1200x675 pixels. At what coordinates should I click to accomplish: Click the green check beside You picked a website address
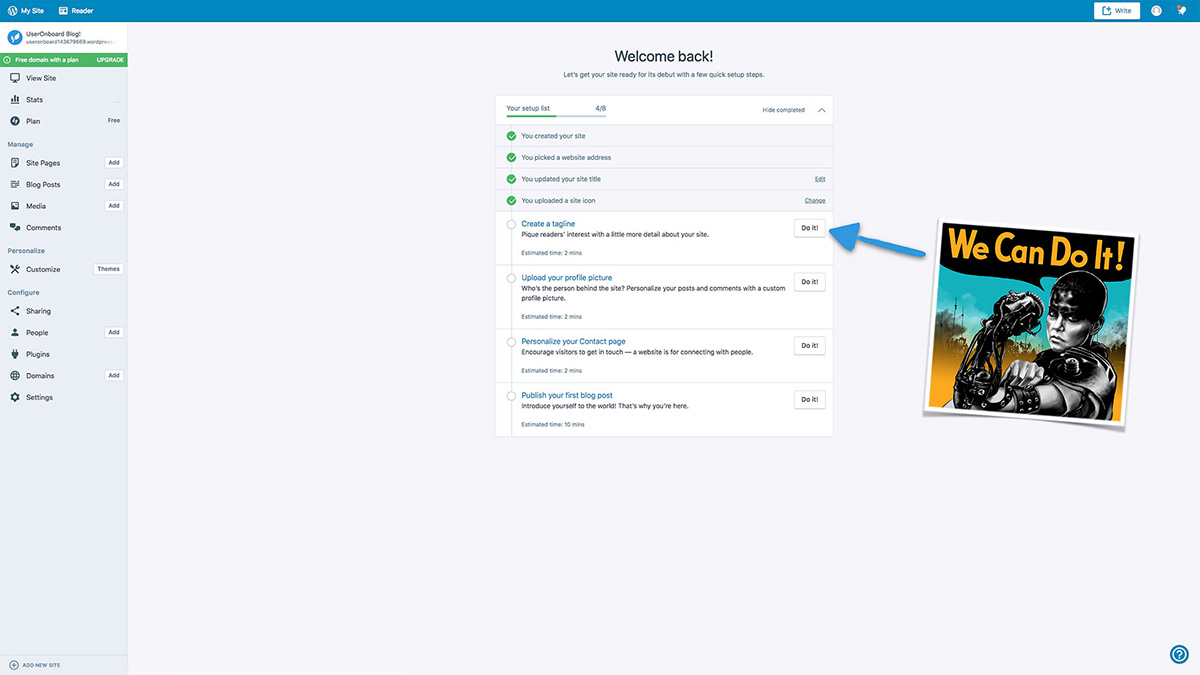pyautogui.click(x=511, y=158)
